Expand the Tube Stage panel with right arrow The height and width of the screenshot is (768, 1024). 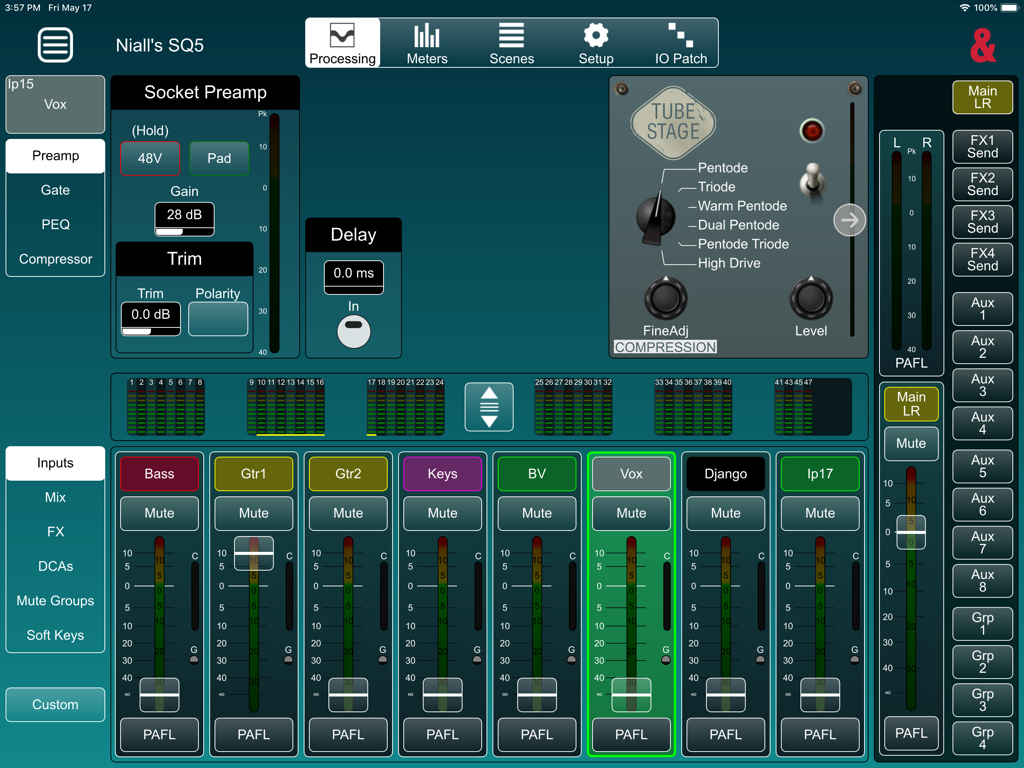849,220
